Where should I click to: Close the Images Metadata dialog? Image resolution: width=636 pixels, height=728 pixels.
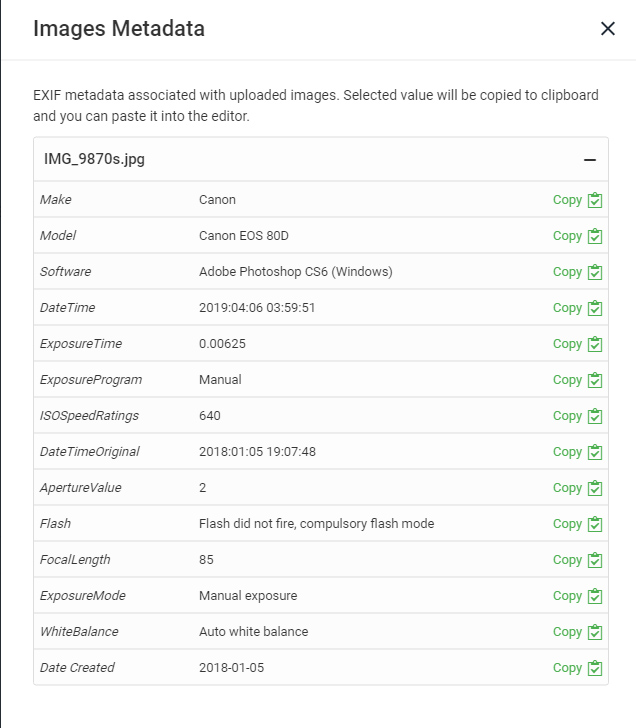(x=607, y=29)
